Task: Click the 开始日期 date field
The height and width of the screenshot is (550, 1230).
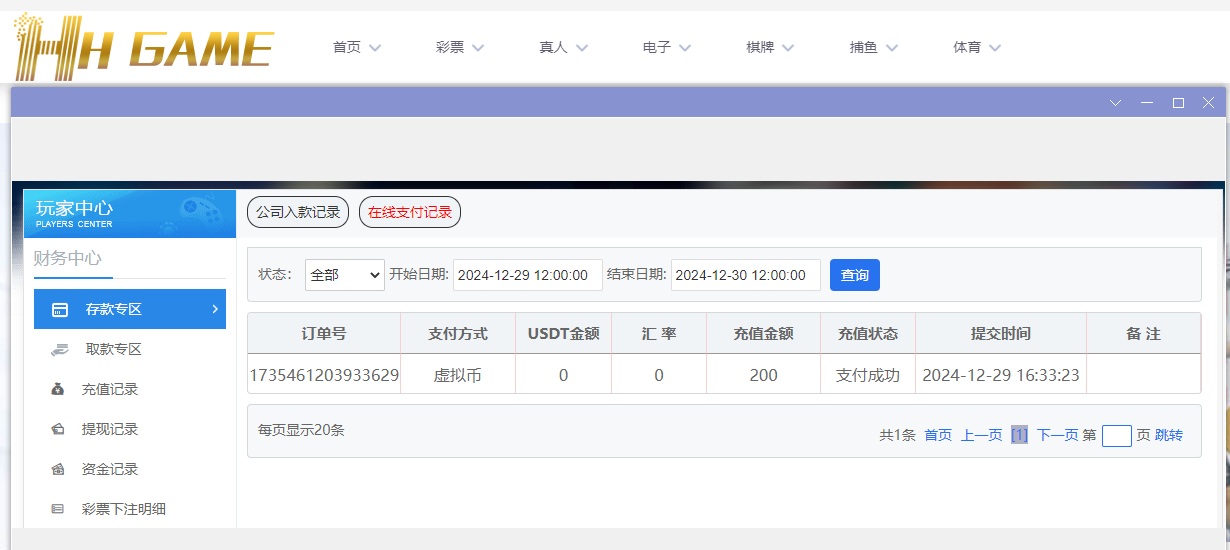Action: pyautogui.click(x=527, y=275)
